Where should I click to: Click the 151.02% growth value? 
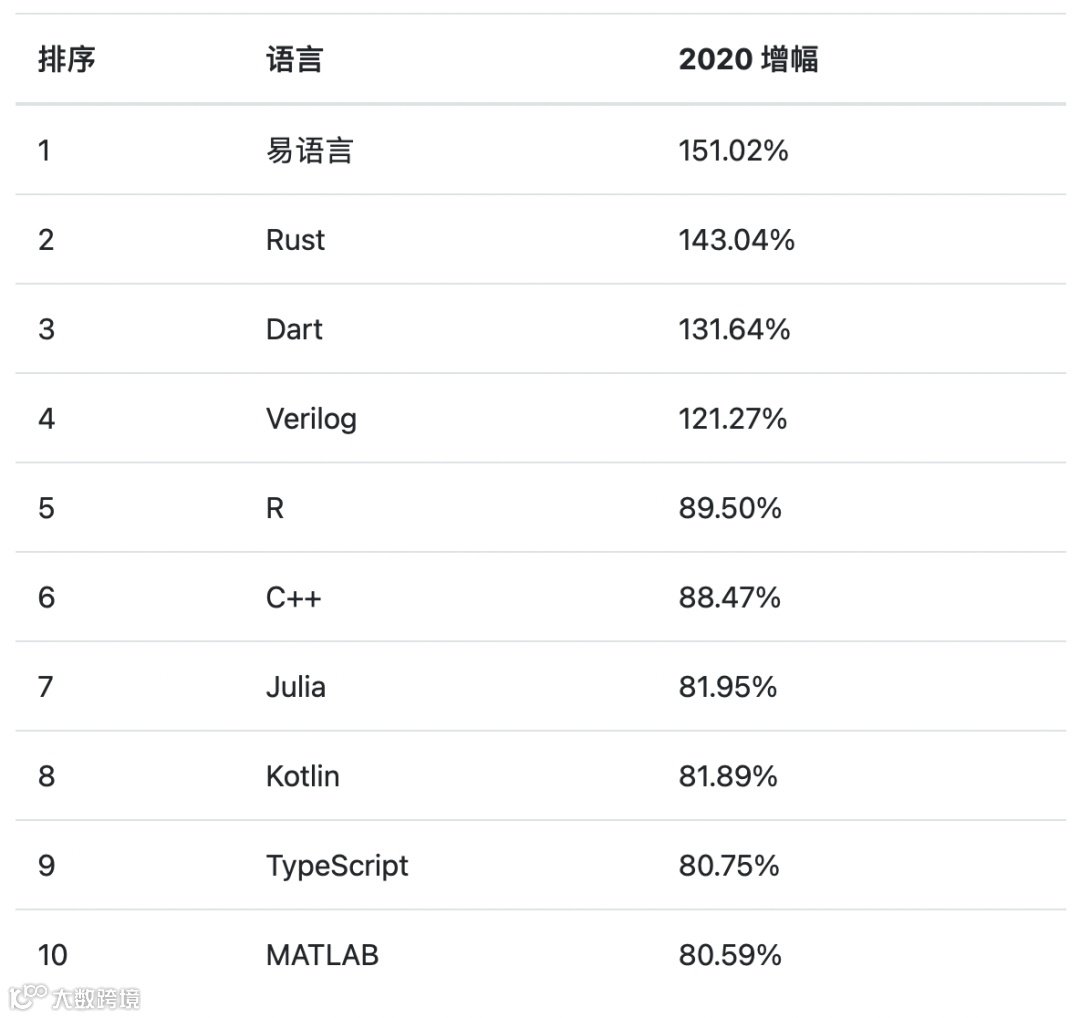[x=733, y=151]
